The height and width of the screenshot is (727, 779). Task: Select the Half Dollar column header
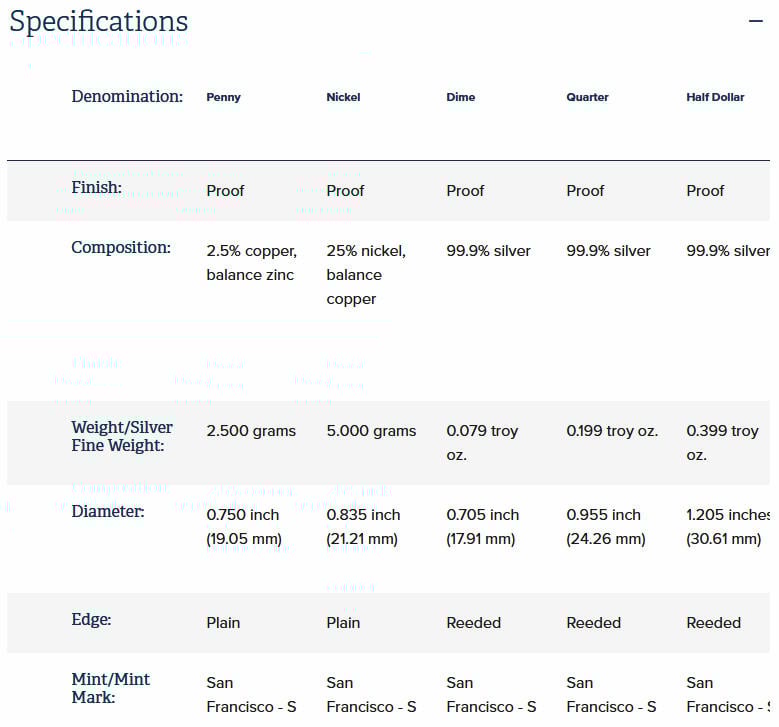pyautogui.click(x=715, y=97)
